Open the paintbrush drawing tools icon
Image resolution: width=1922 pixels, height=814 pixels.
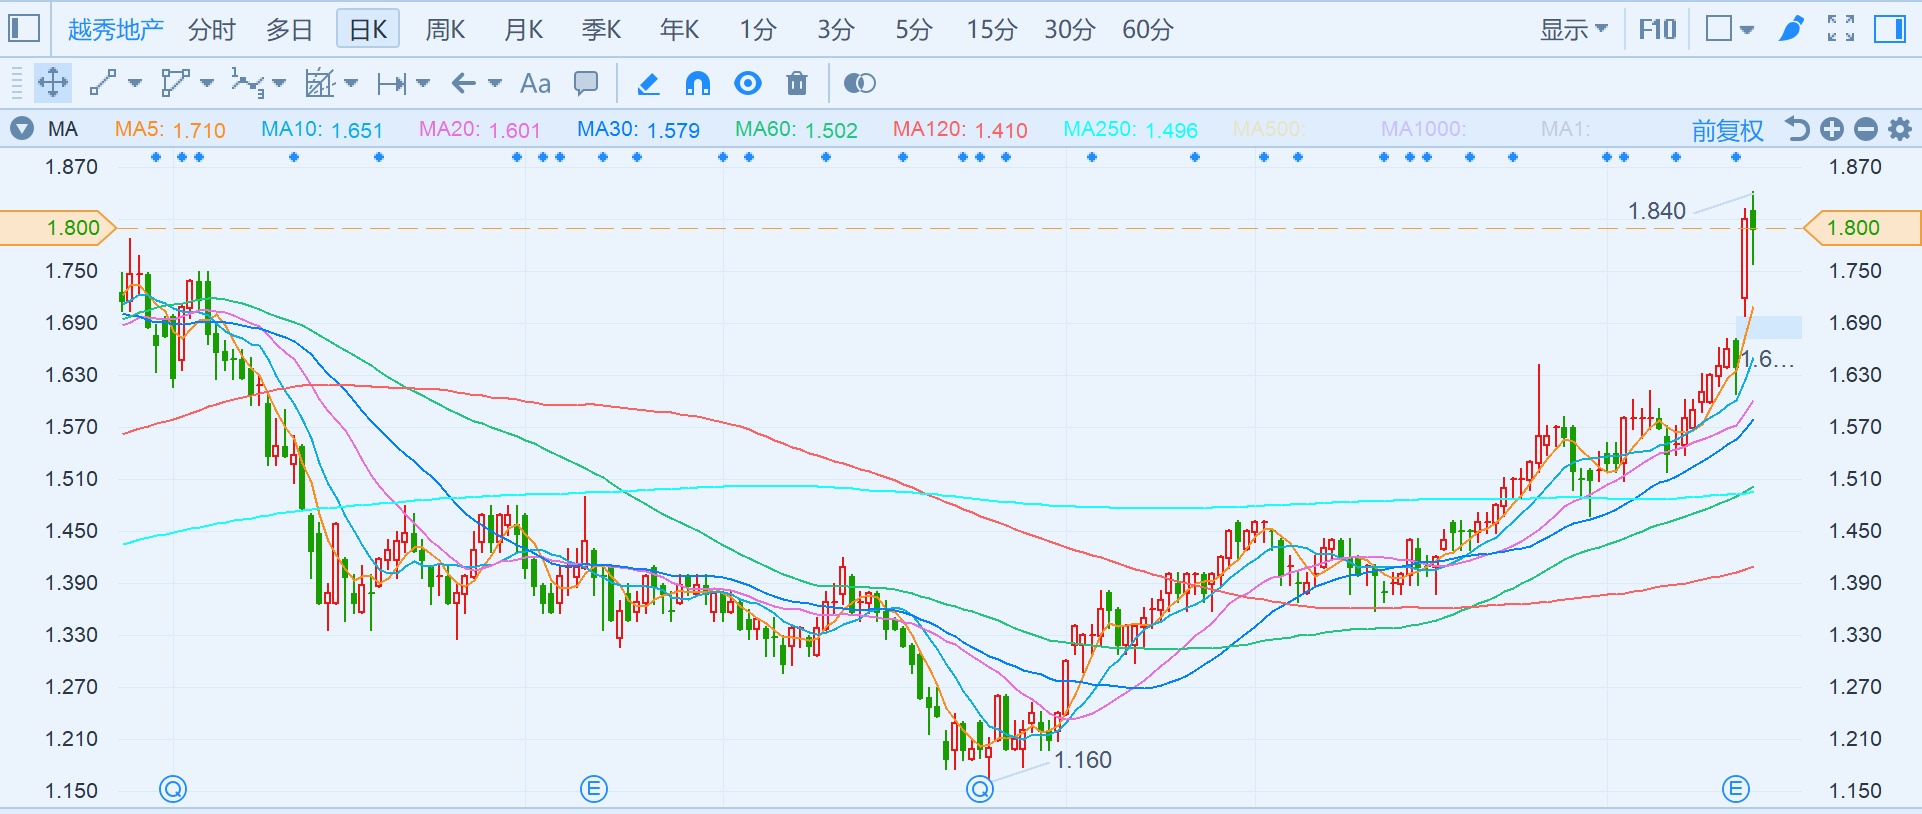pos(1791,29)
